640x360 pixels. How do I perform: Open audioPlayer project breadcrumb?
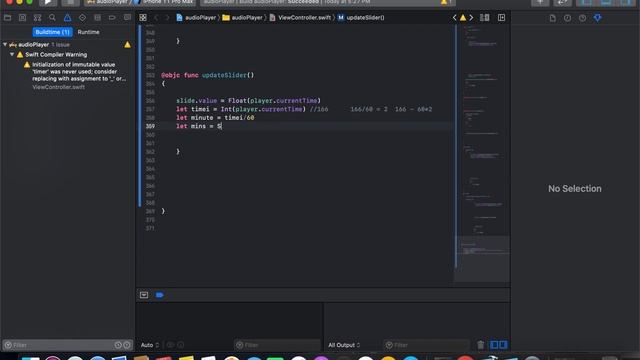[196, 18]
